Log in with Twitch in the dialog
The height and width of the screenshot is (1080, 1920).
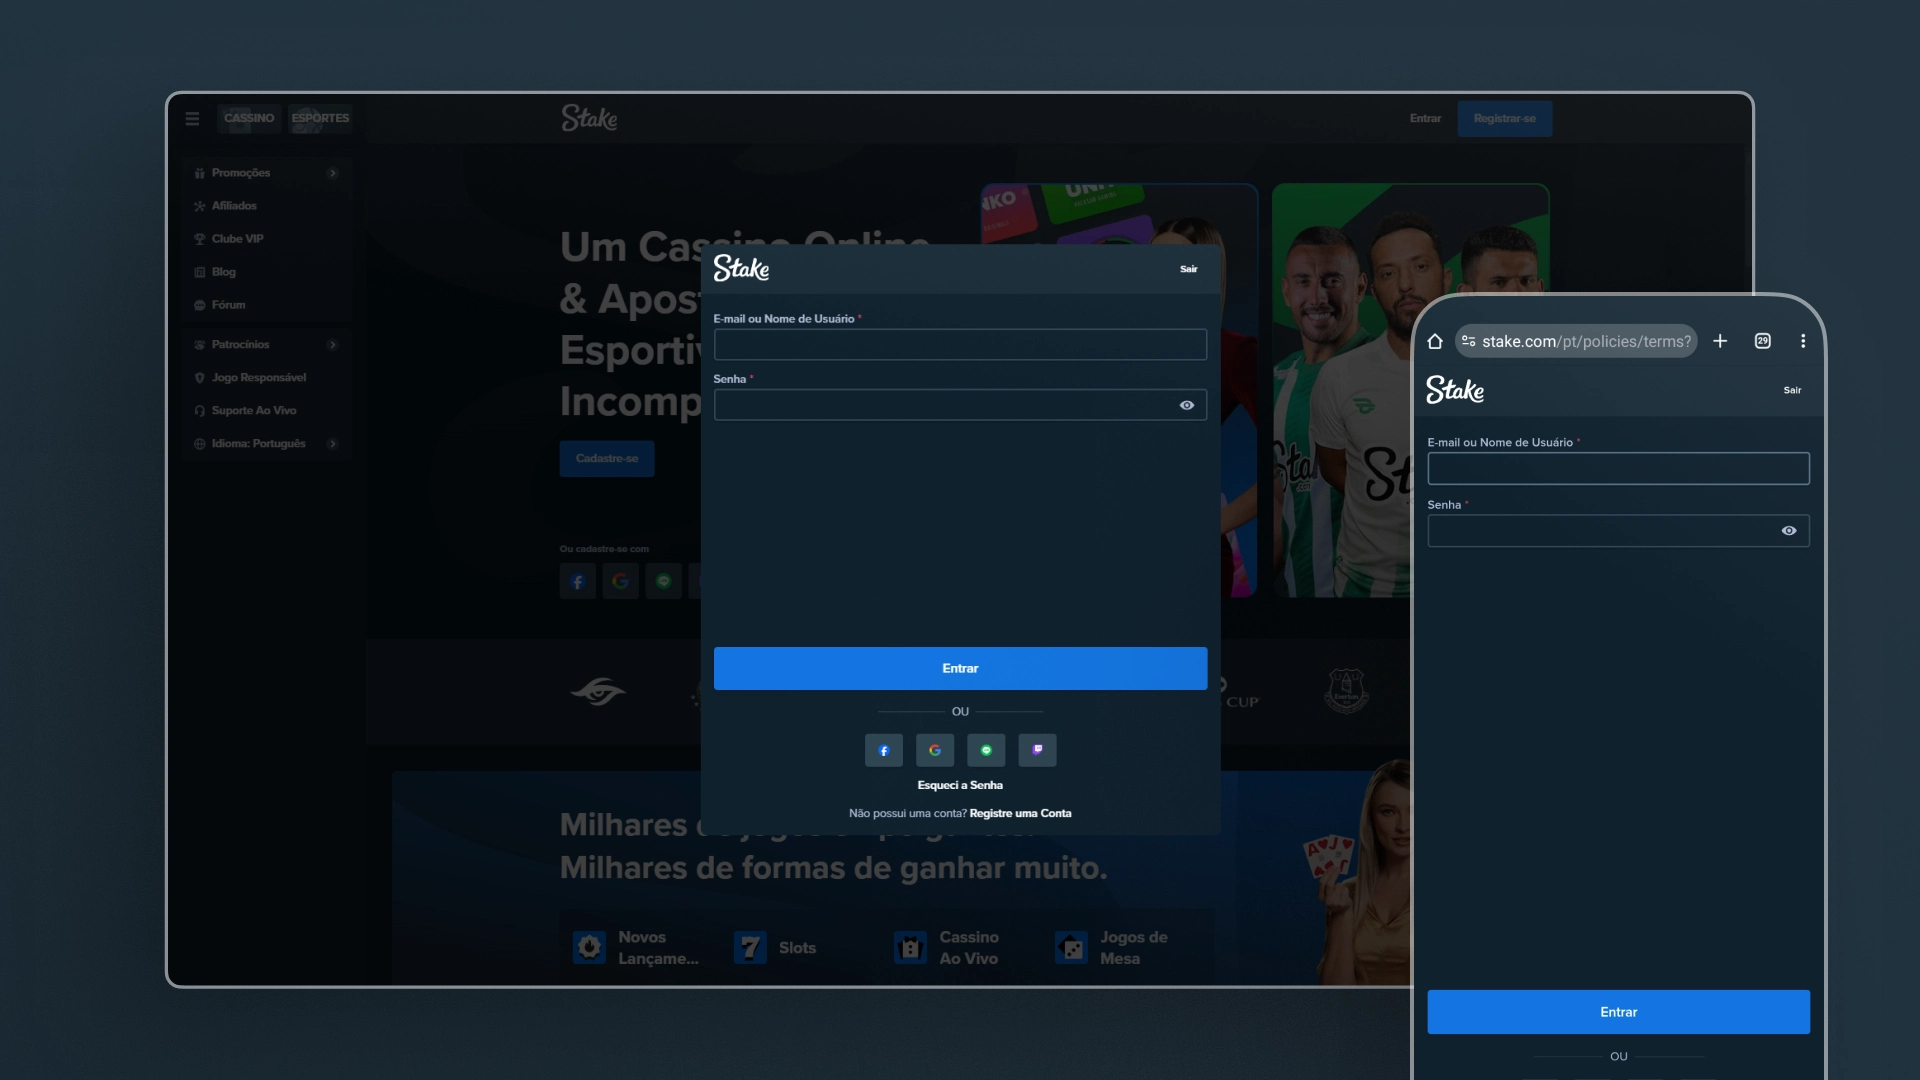(x=1037, y=750)
